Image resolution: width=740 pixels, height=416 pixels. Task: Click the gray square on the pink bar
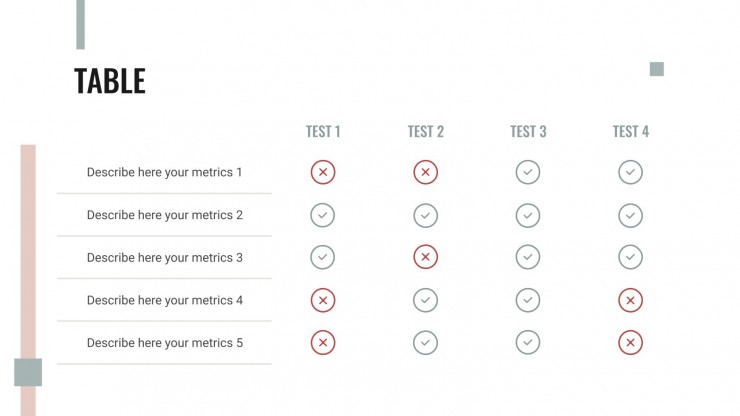28,372
